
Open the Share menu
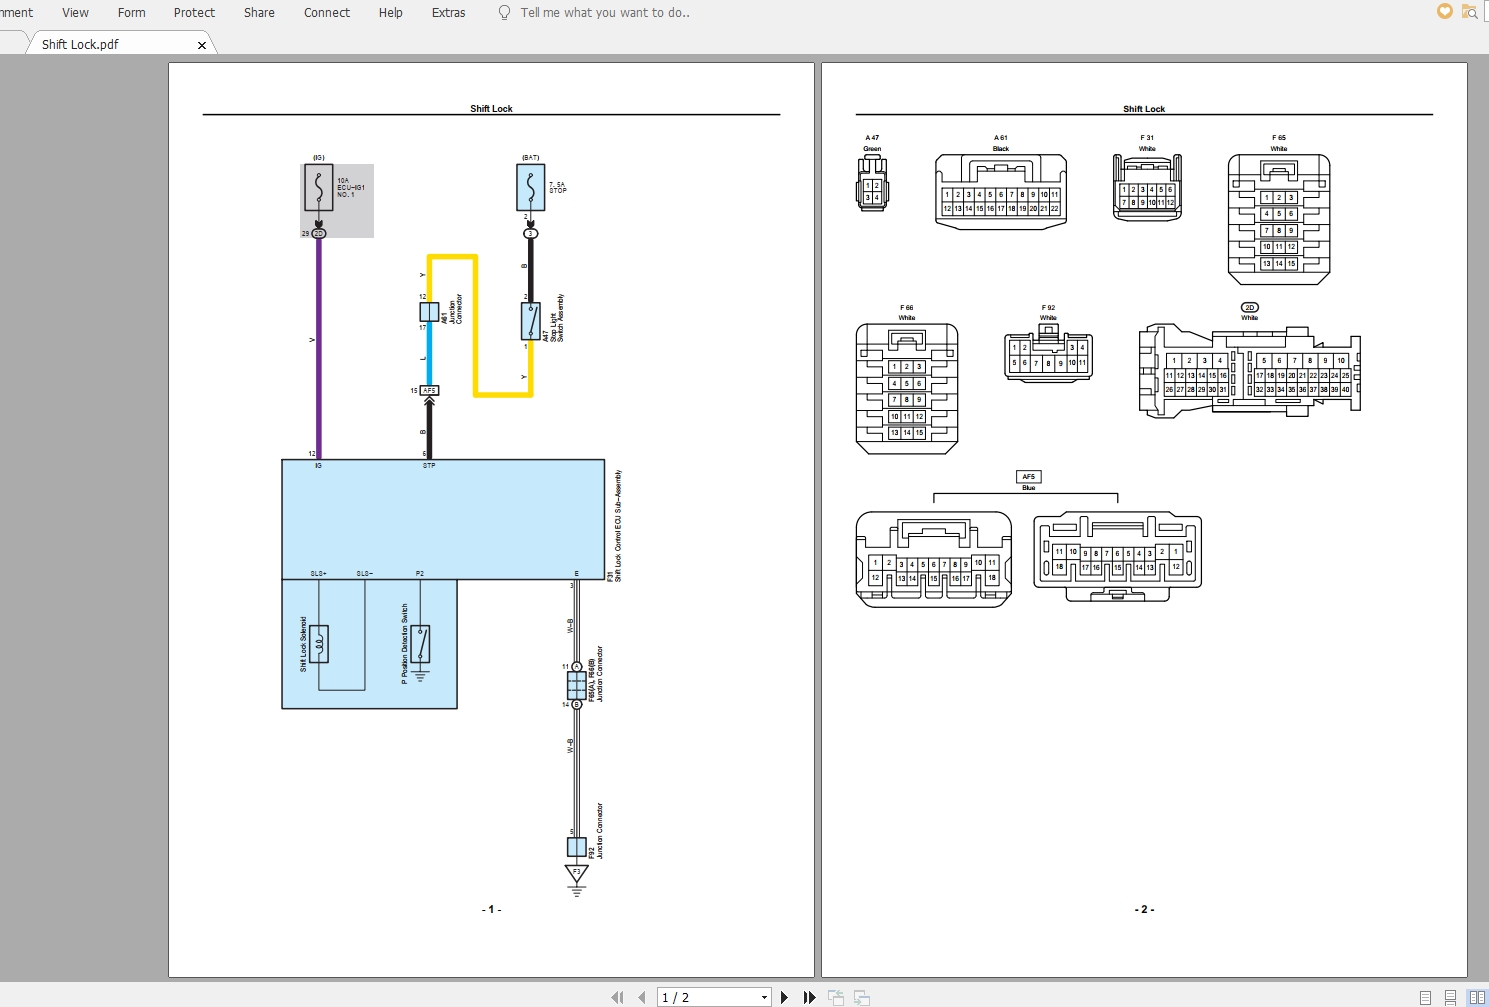click(x=259, y=13)
